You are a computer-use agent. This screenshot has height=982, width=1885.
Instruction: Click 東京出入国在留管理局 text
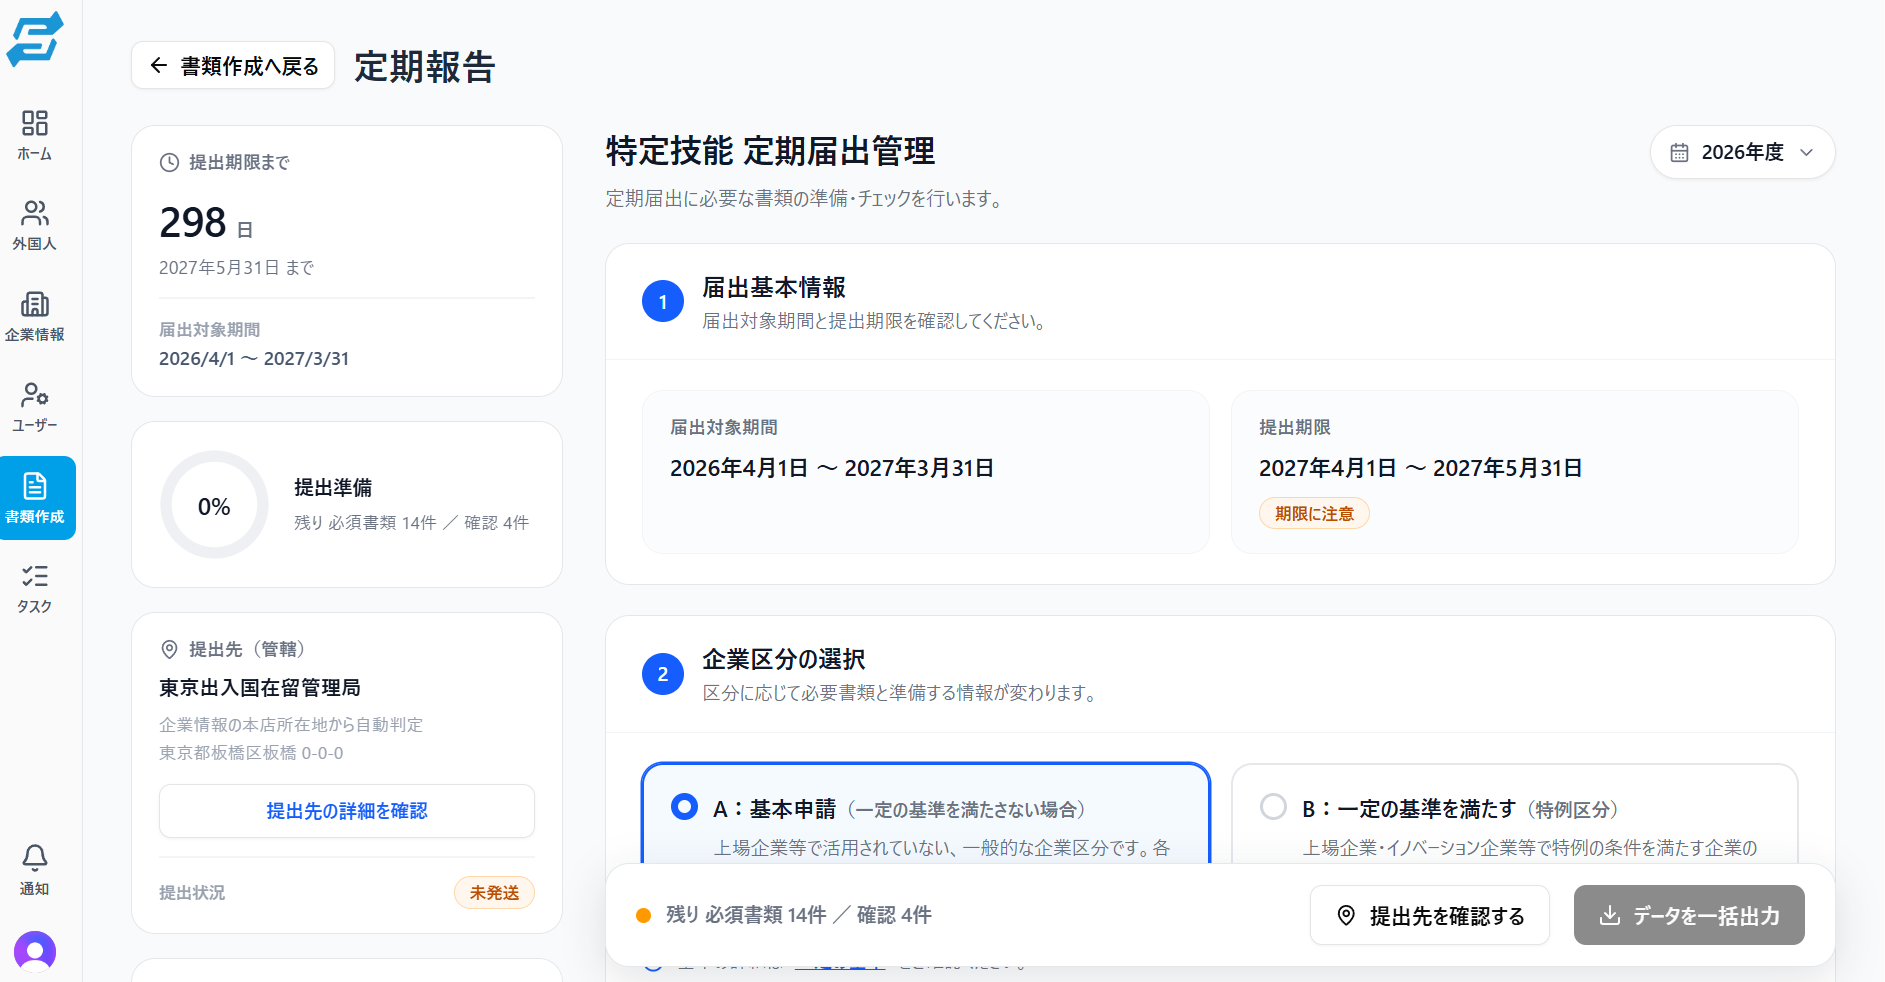(x=260, y=688)
